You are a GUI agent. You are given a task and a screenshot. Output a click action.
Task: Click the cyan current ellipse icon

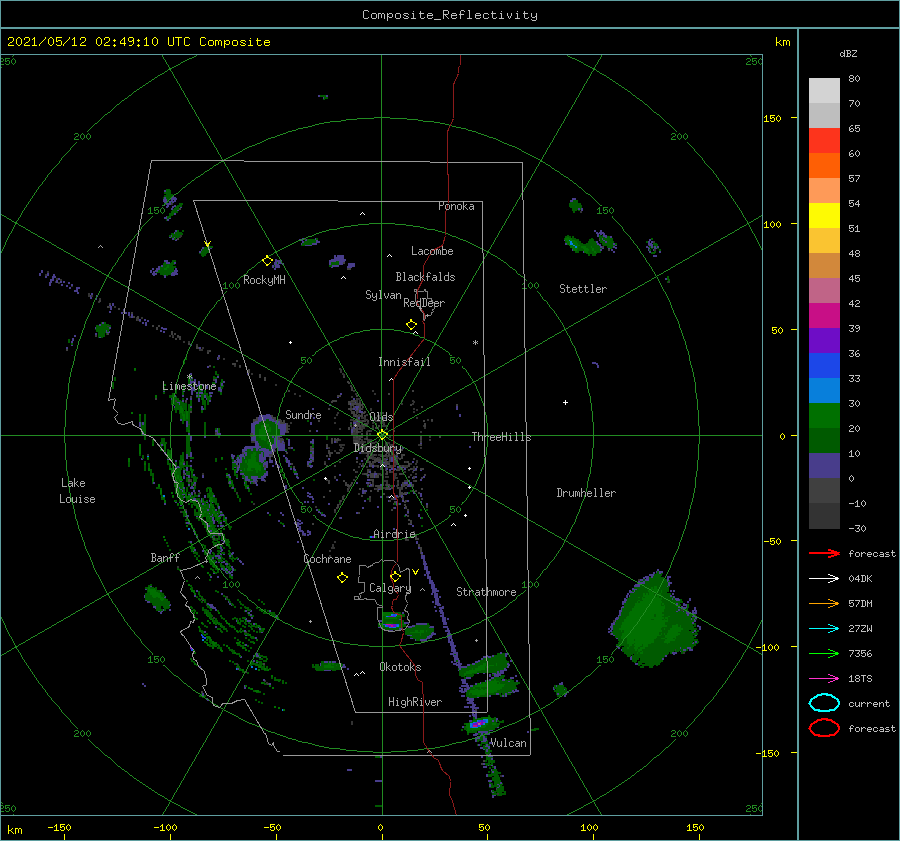[824, 703]
